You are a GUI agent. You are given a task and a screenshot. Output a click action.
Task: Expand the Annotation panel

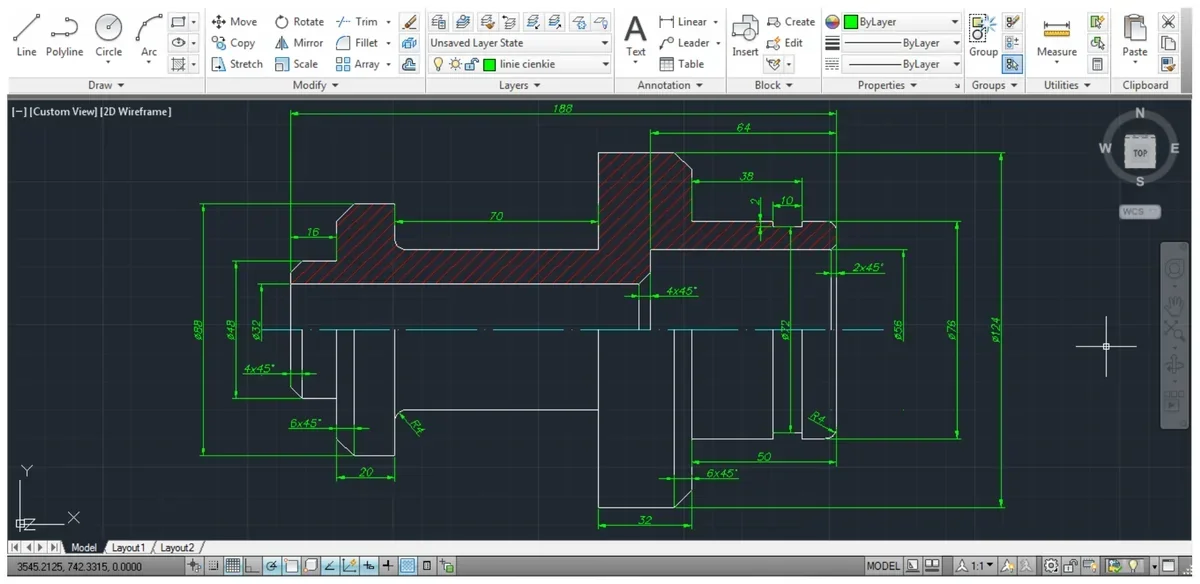tap(670, 86)
